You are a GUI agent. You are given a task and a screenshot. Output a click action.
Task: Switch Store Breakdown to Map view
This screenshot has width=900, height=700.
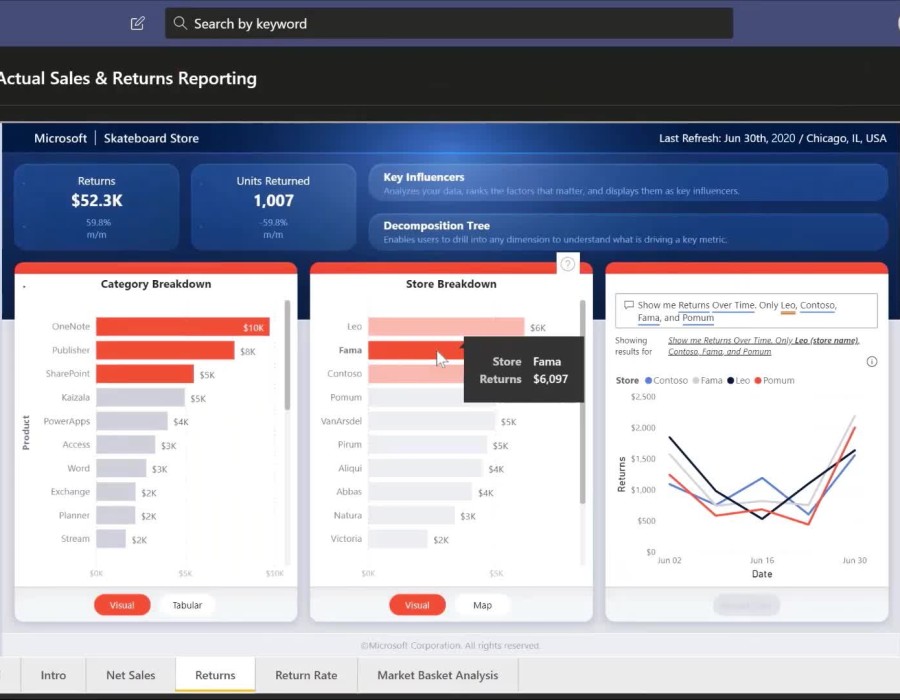pyautogui.click(x=482, y=605)
